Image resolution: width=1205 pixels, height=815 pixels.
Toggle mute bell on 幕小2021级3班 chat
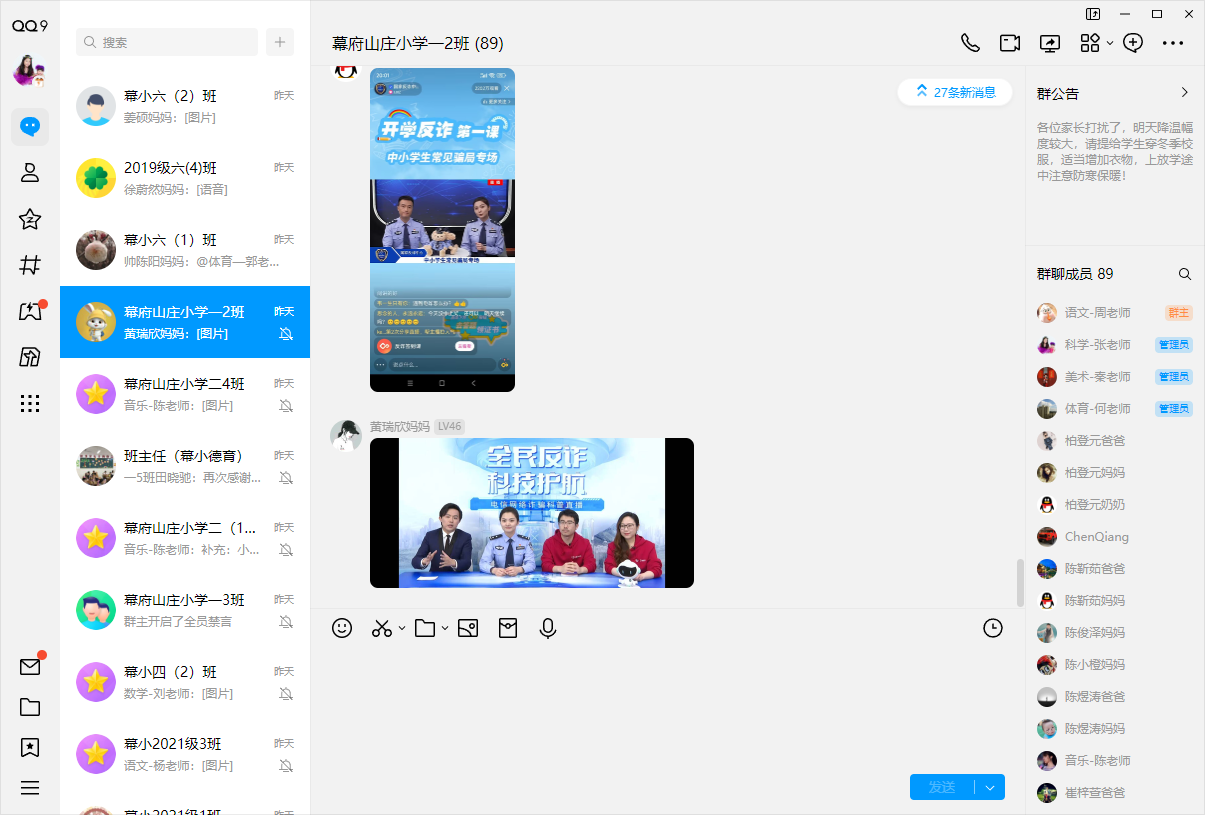coord(286,766)
